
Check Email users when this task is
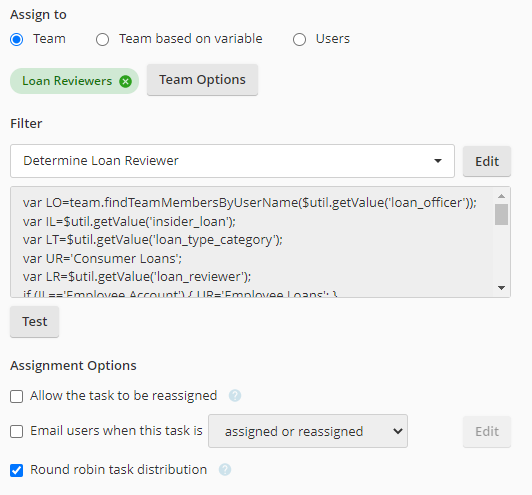(x=17, y=432)
